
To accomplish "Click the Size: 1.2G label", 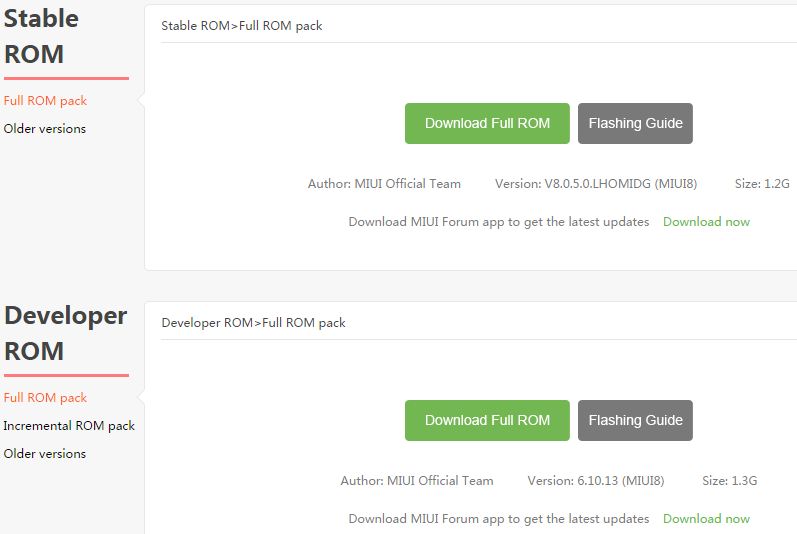I will [x=762, y=184].
